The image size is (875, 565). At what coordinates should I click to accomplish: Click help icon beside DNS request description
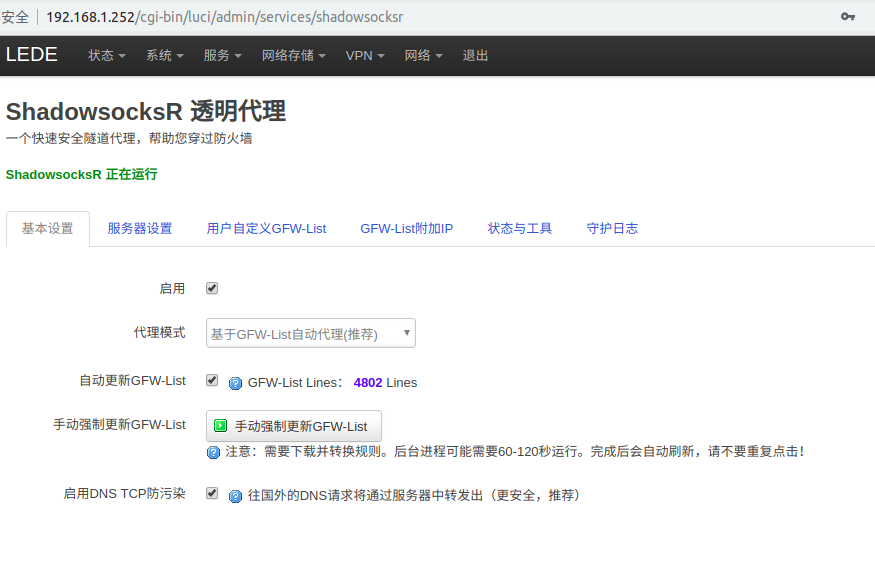point(235,496)
